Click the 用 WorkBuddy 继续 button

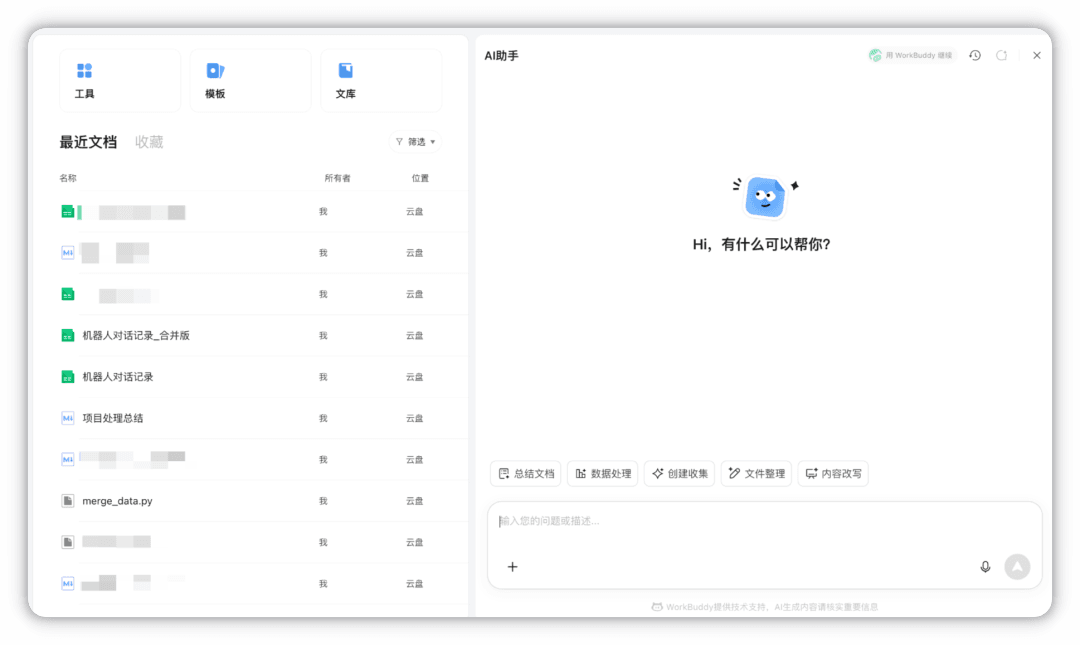pos(911,55)
